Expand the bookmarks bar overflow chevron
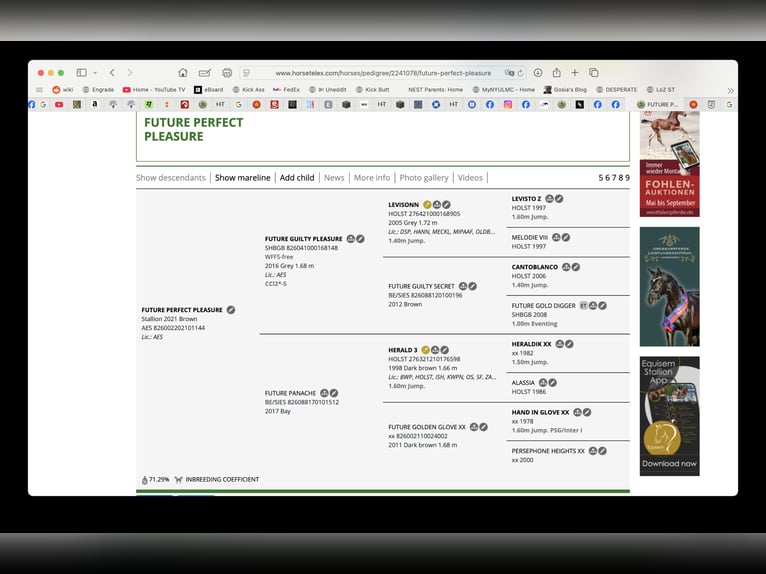The image size is (766, 574). point(730,90)
